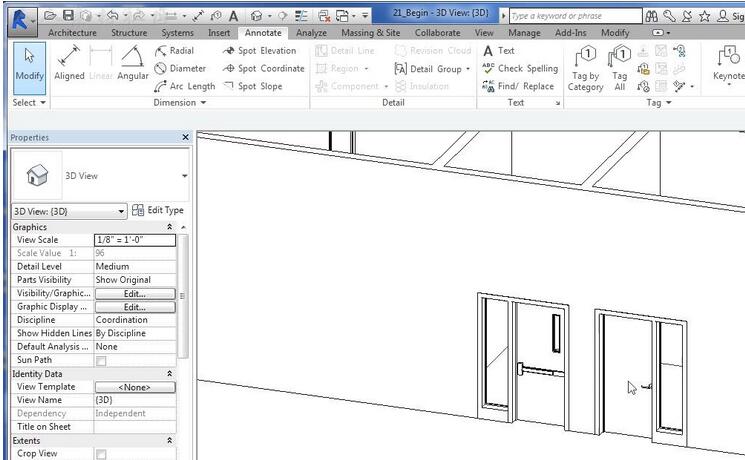
Task: Activate the Text annotation tool
Action: point(499,51)
